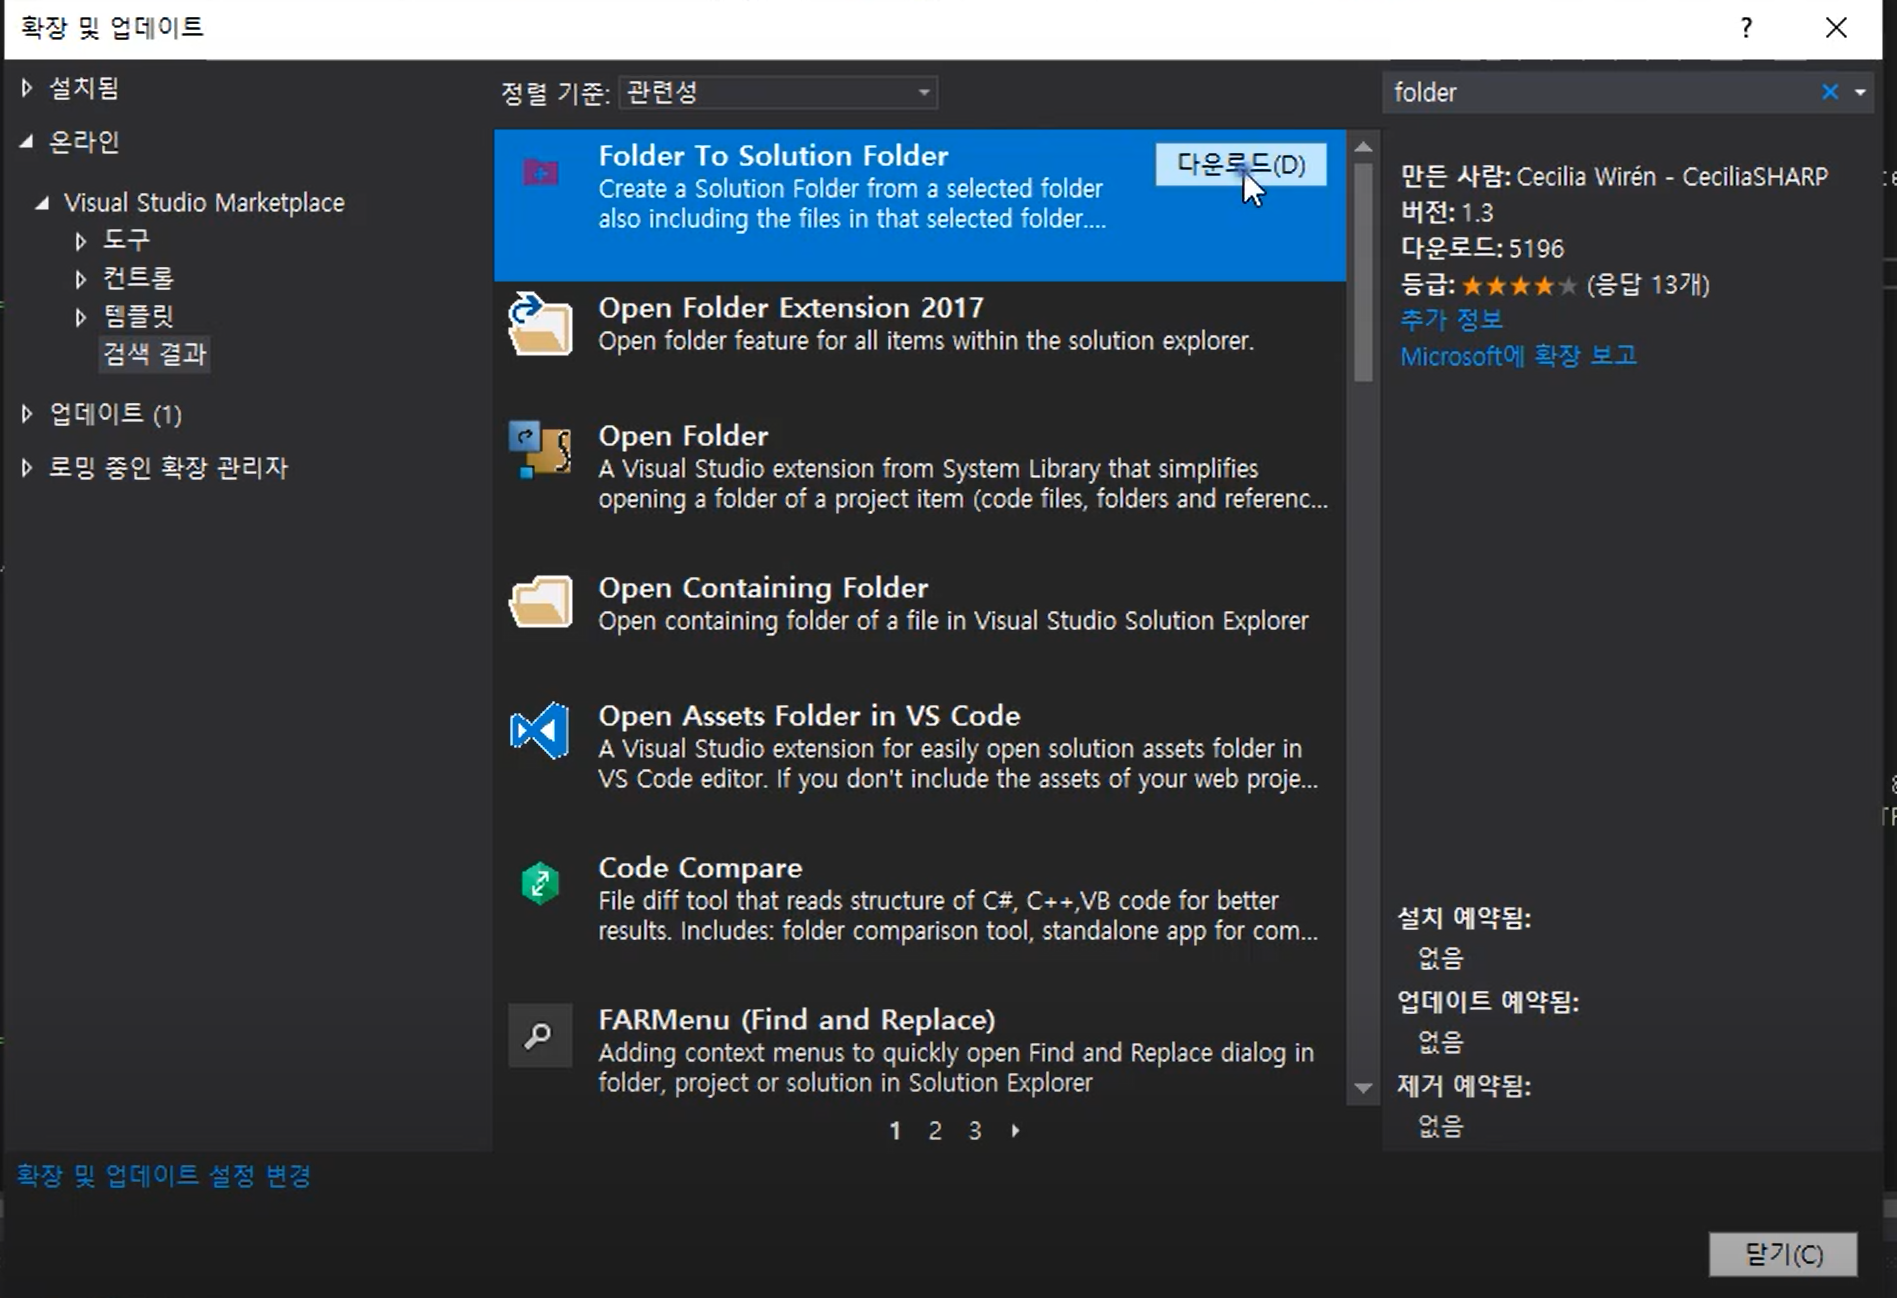Click the Open Containing Folder icon
Screen dimensions: 1897x1298
tap(540, 601)
